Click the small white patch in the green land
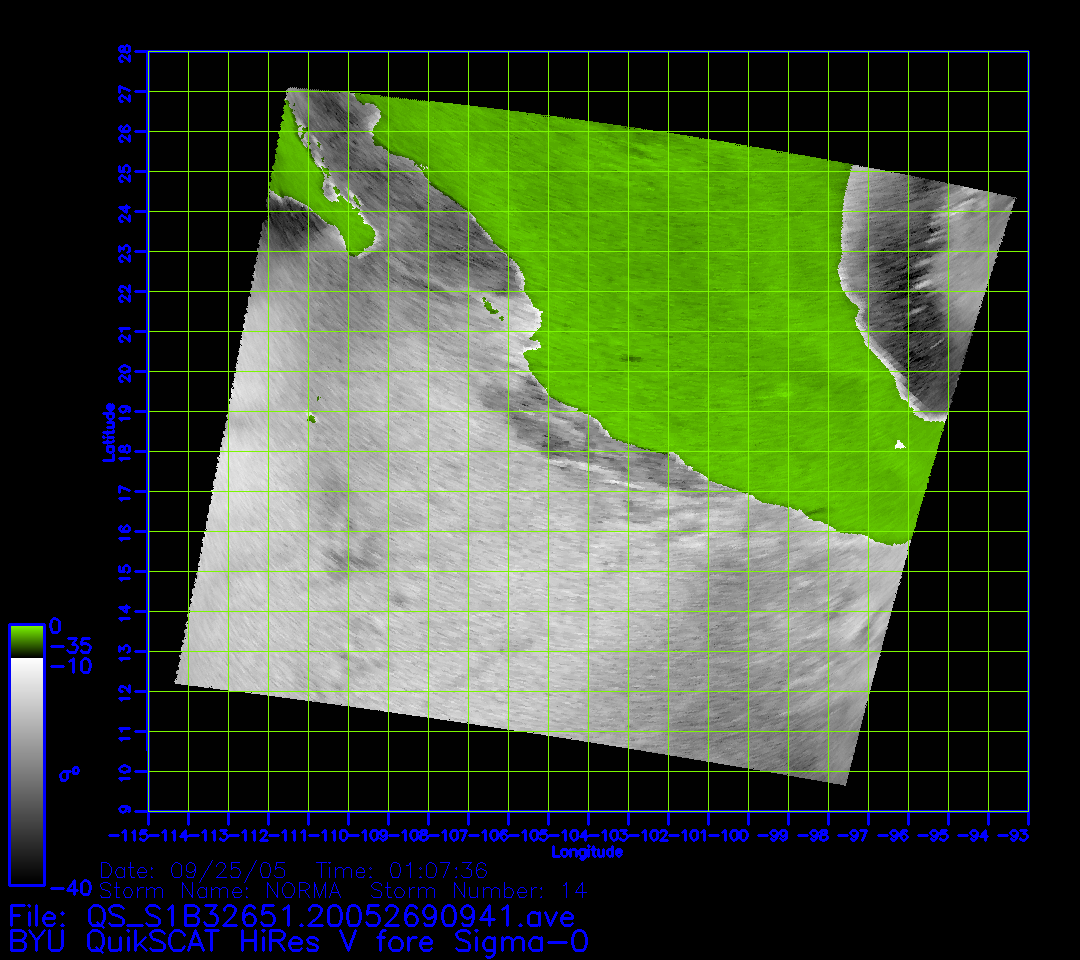The height and width of the screenshot is (960, 1080). (899, 445)
